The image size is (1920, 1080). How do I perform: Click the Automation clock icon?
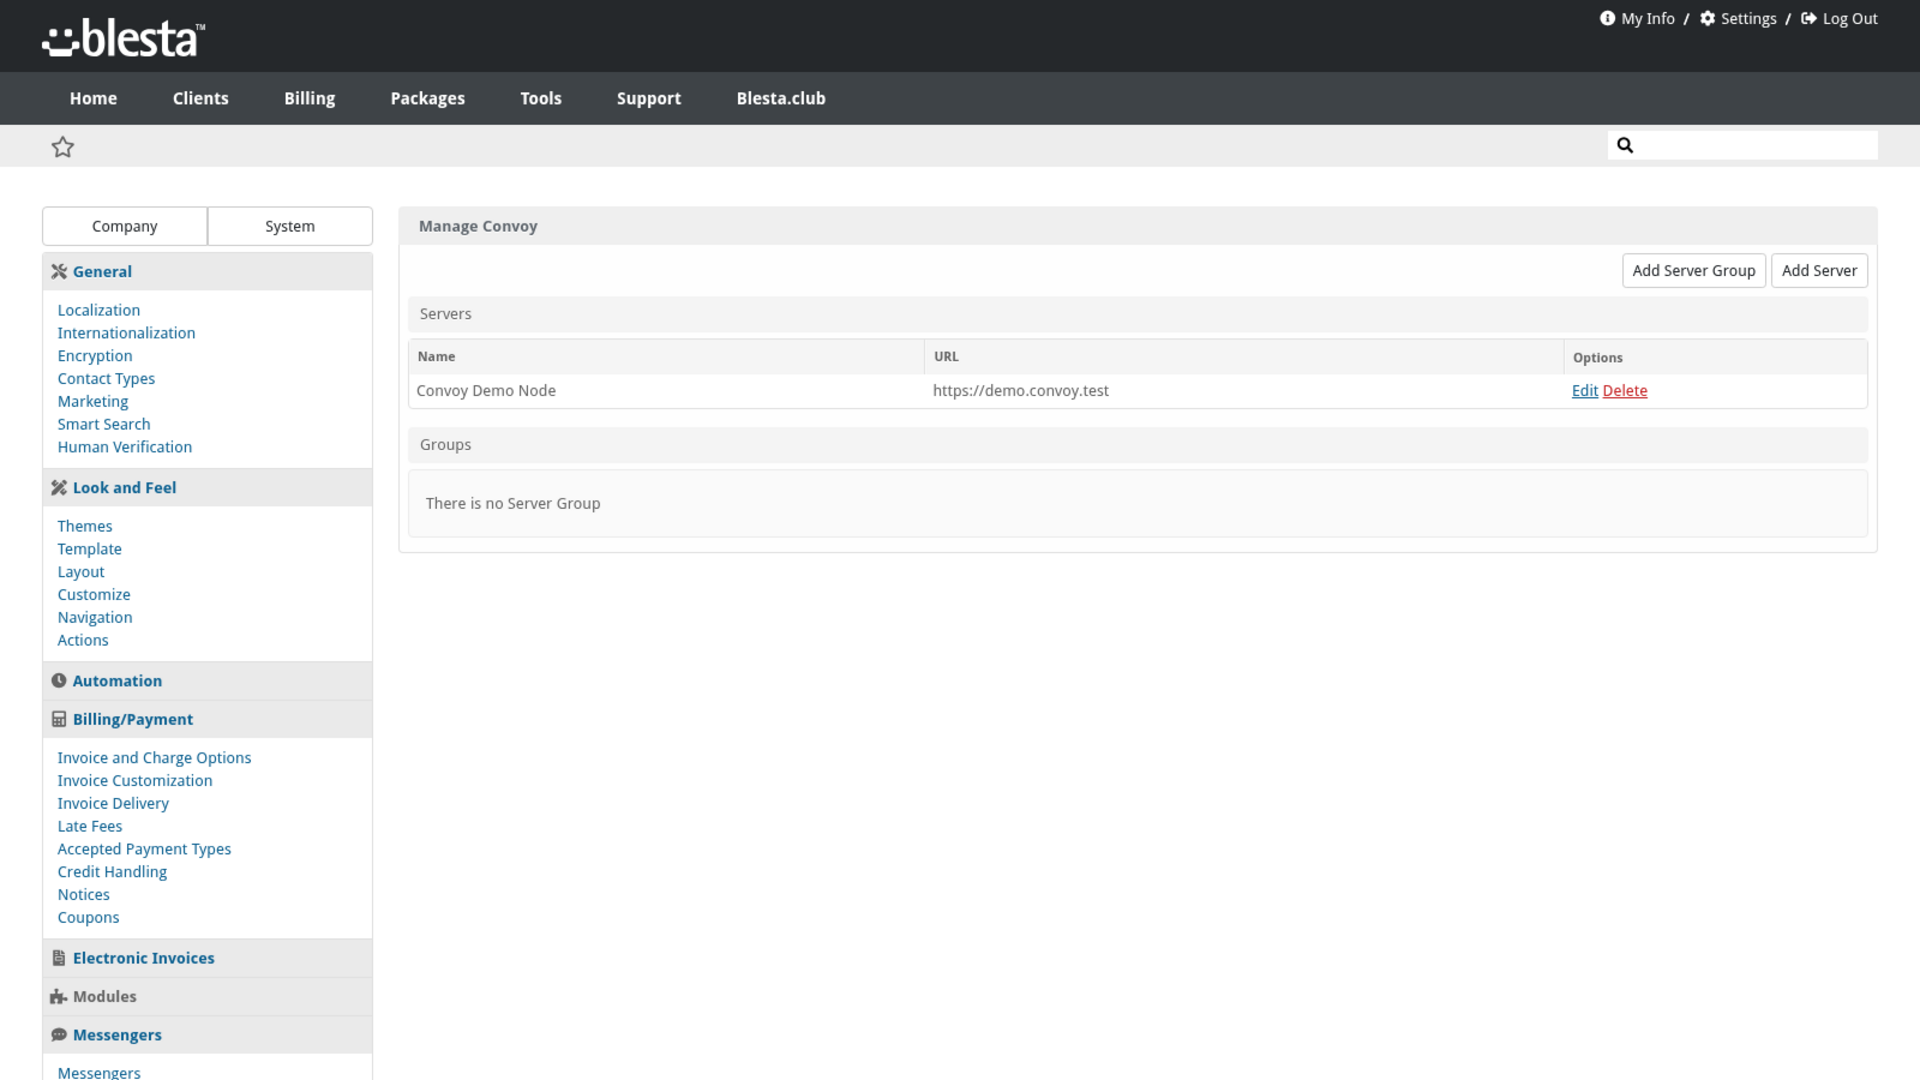point(59,681)
